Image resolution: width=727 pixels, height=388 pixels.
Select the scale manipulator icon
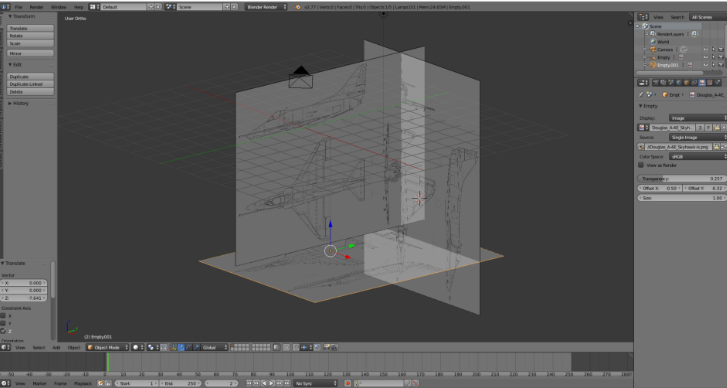pos(197,347)
